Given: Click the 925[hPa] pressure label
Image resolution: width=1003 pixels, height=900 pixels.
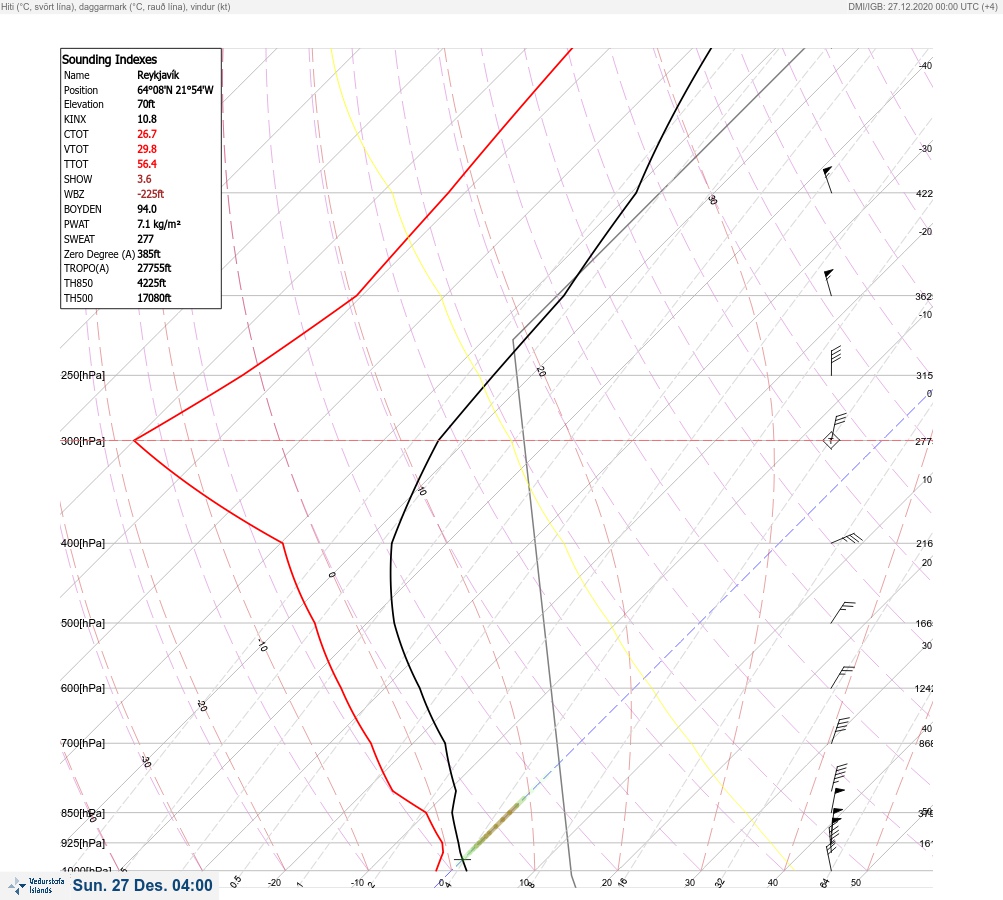Looking at the screenshot, I should (x=83, y=843).
